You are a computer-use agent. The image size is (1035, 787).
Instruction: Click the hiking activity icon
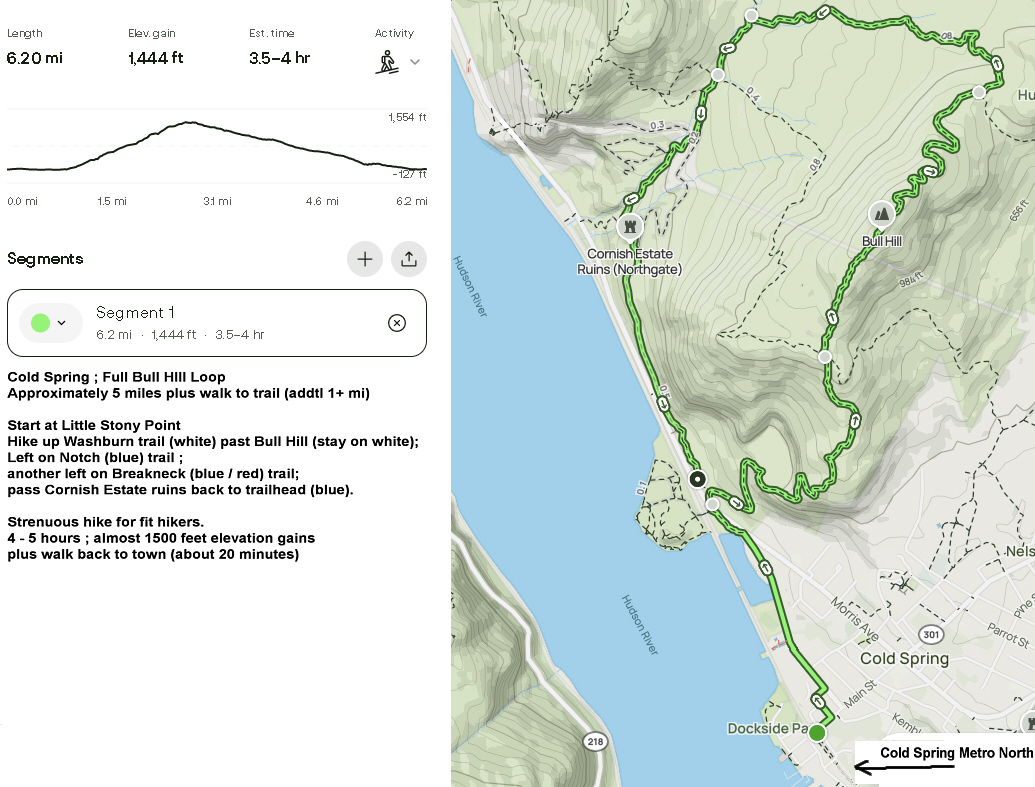(x=386, y=62)
